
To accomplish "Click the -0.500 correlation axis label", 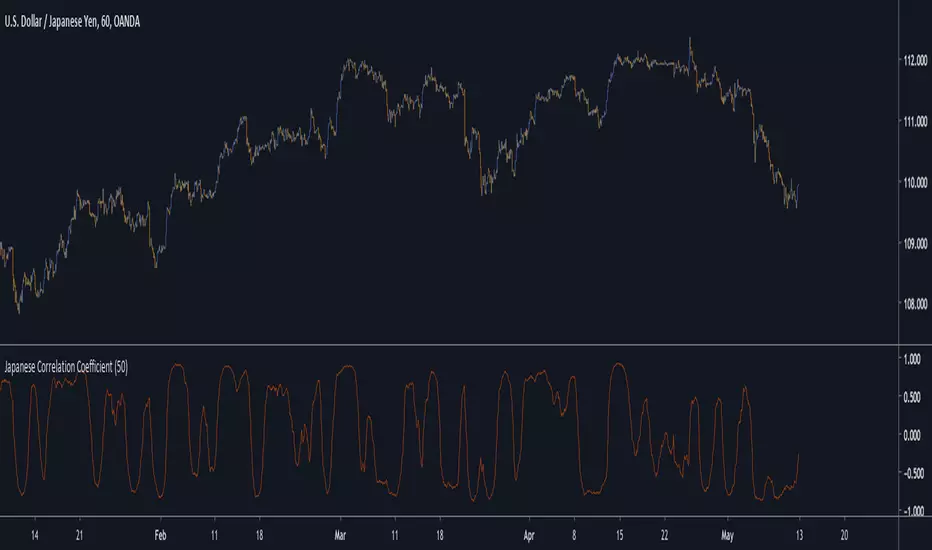I will [914, 473].
